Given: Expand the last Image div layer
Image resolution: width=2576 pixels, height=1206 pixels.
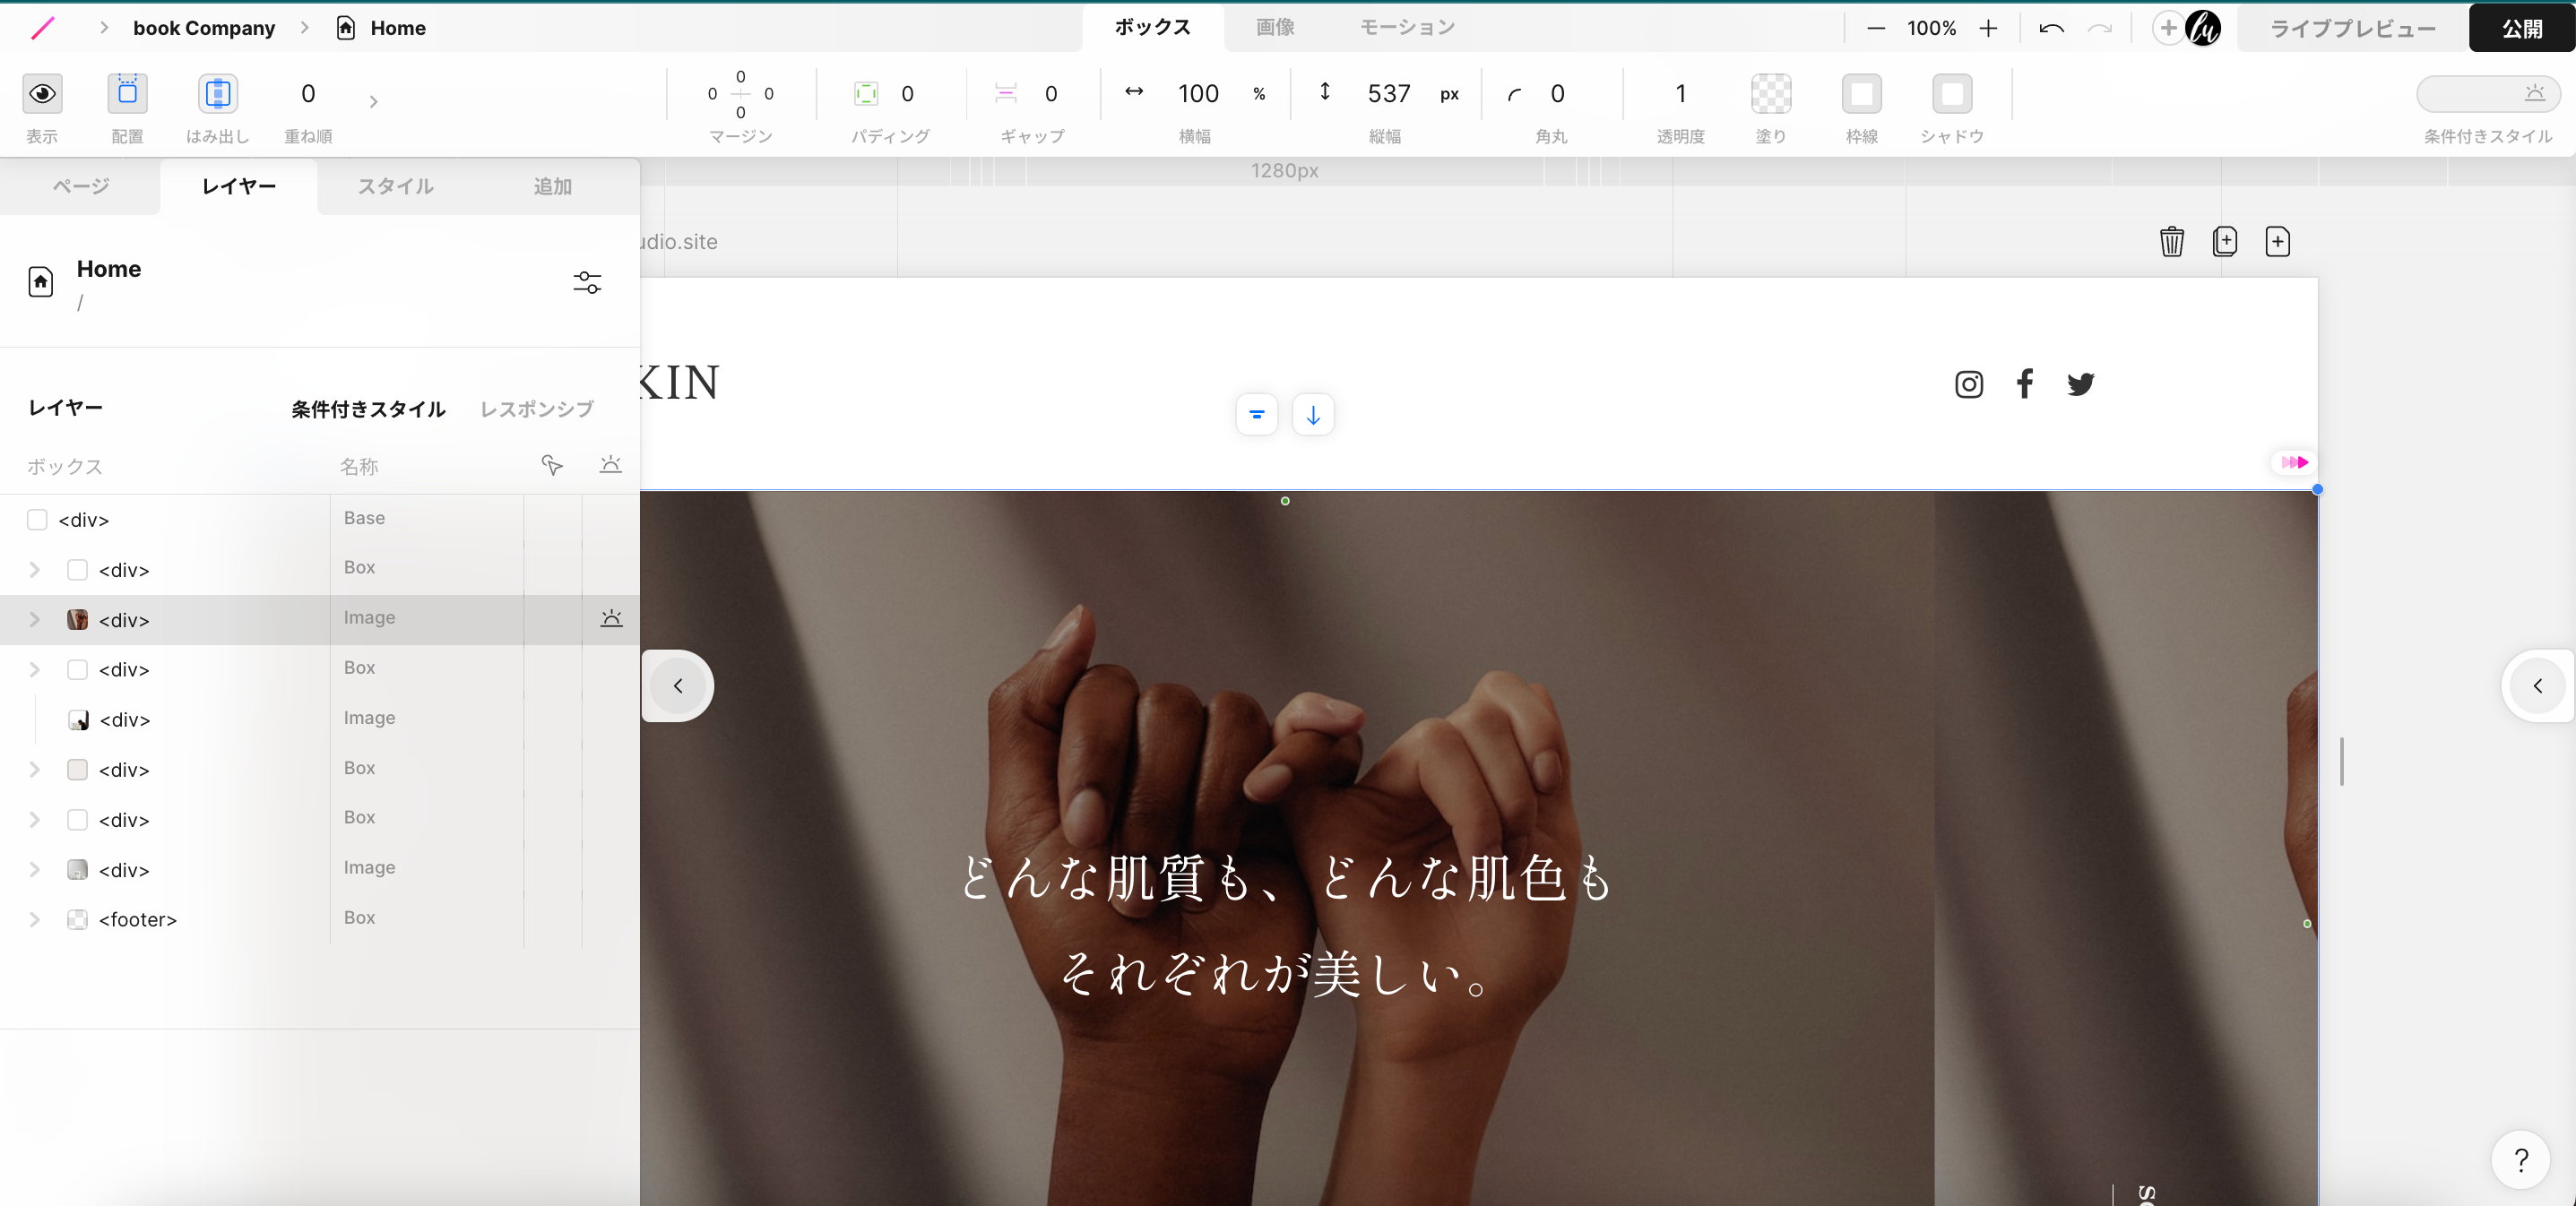Looking at the screenshot, I should pos(34,870).
